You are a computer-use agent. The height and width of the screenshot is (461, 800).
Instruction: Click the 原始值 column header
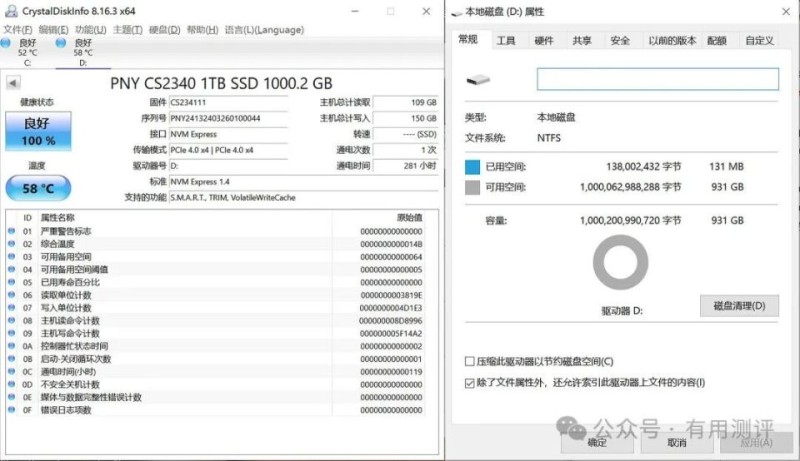pos(410,218)
